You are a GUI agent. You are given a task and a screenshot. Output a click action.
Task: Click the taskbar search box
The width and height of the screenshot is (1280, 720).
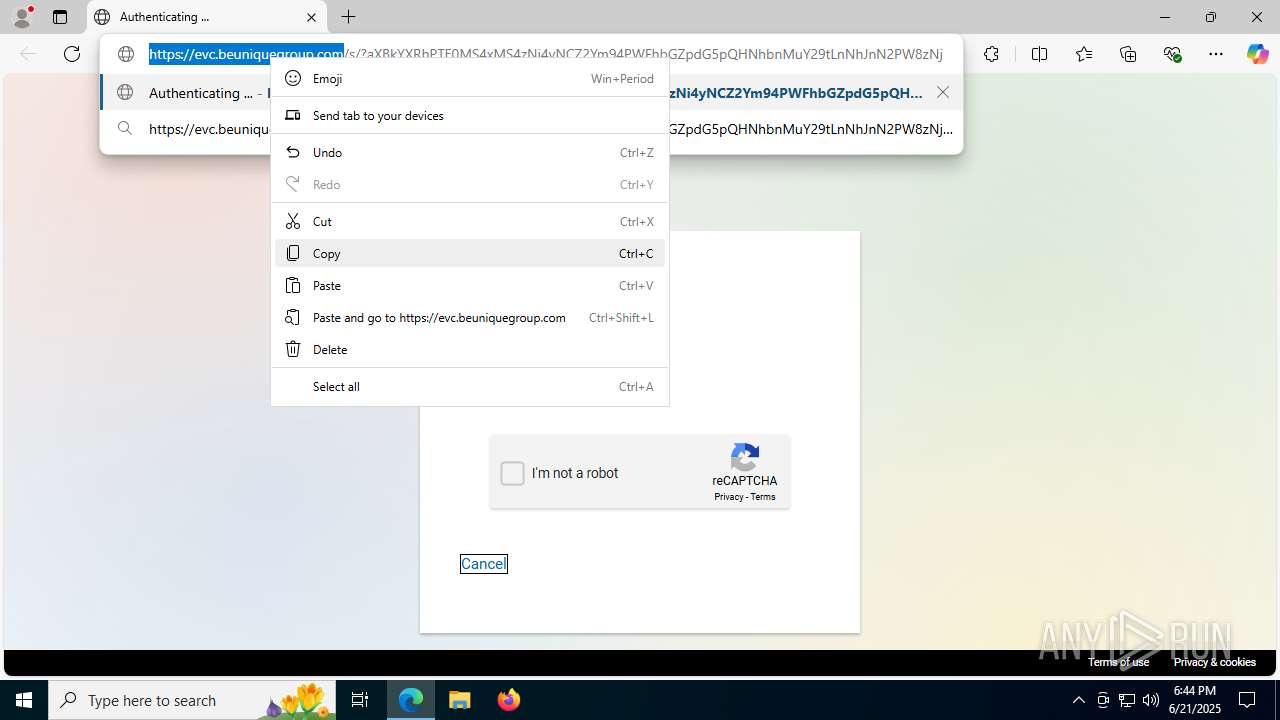[192, 700]
